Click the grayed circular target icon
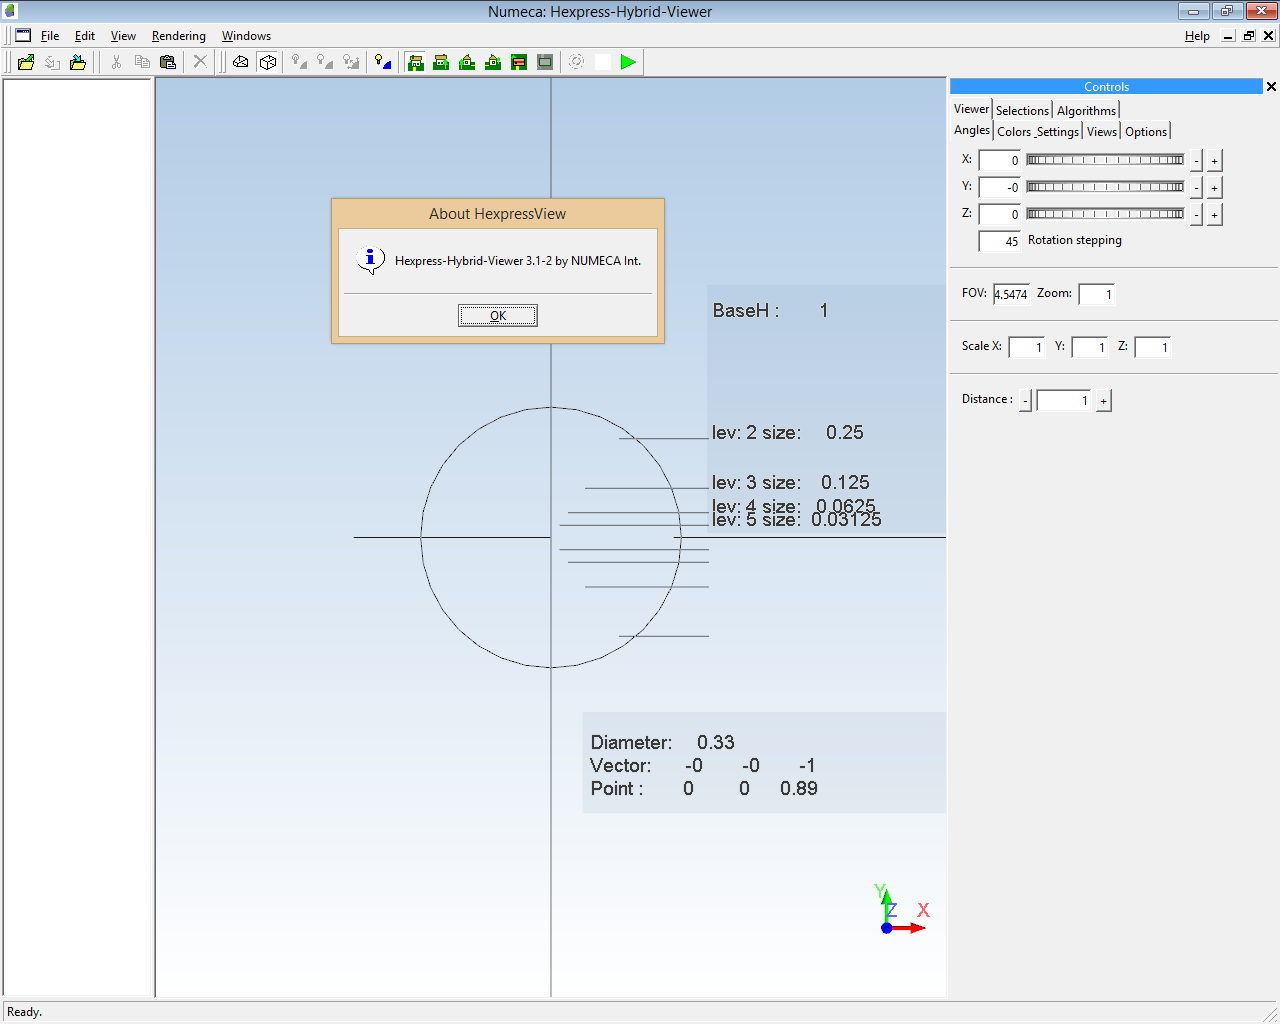This screenshot has width=1280, height=1024. [x=577, y=62]
